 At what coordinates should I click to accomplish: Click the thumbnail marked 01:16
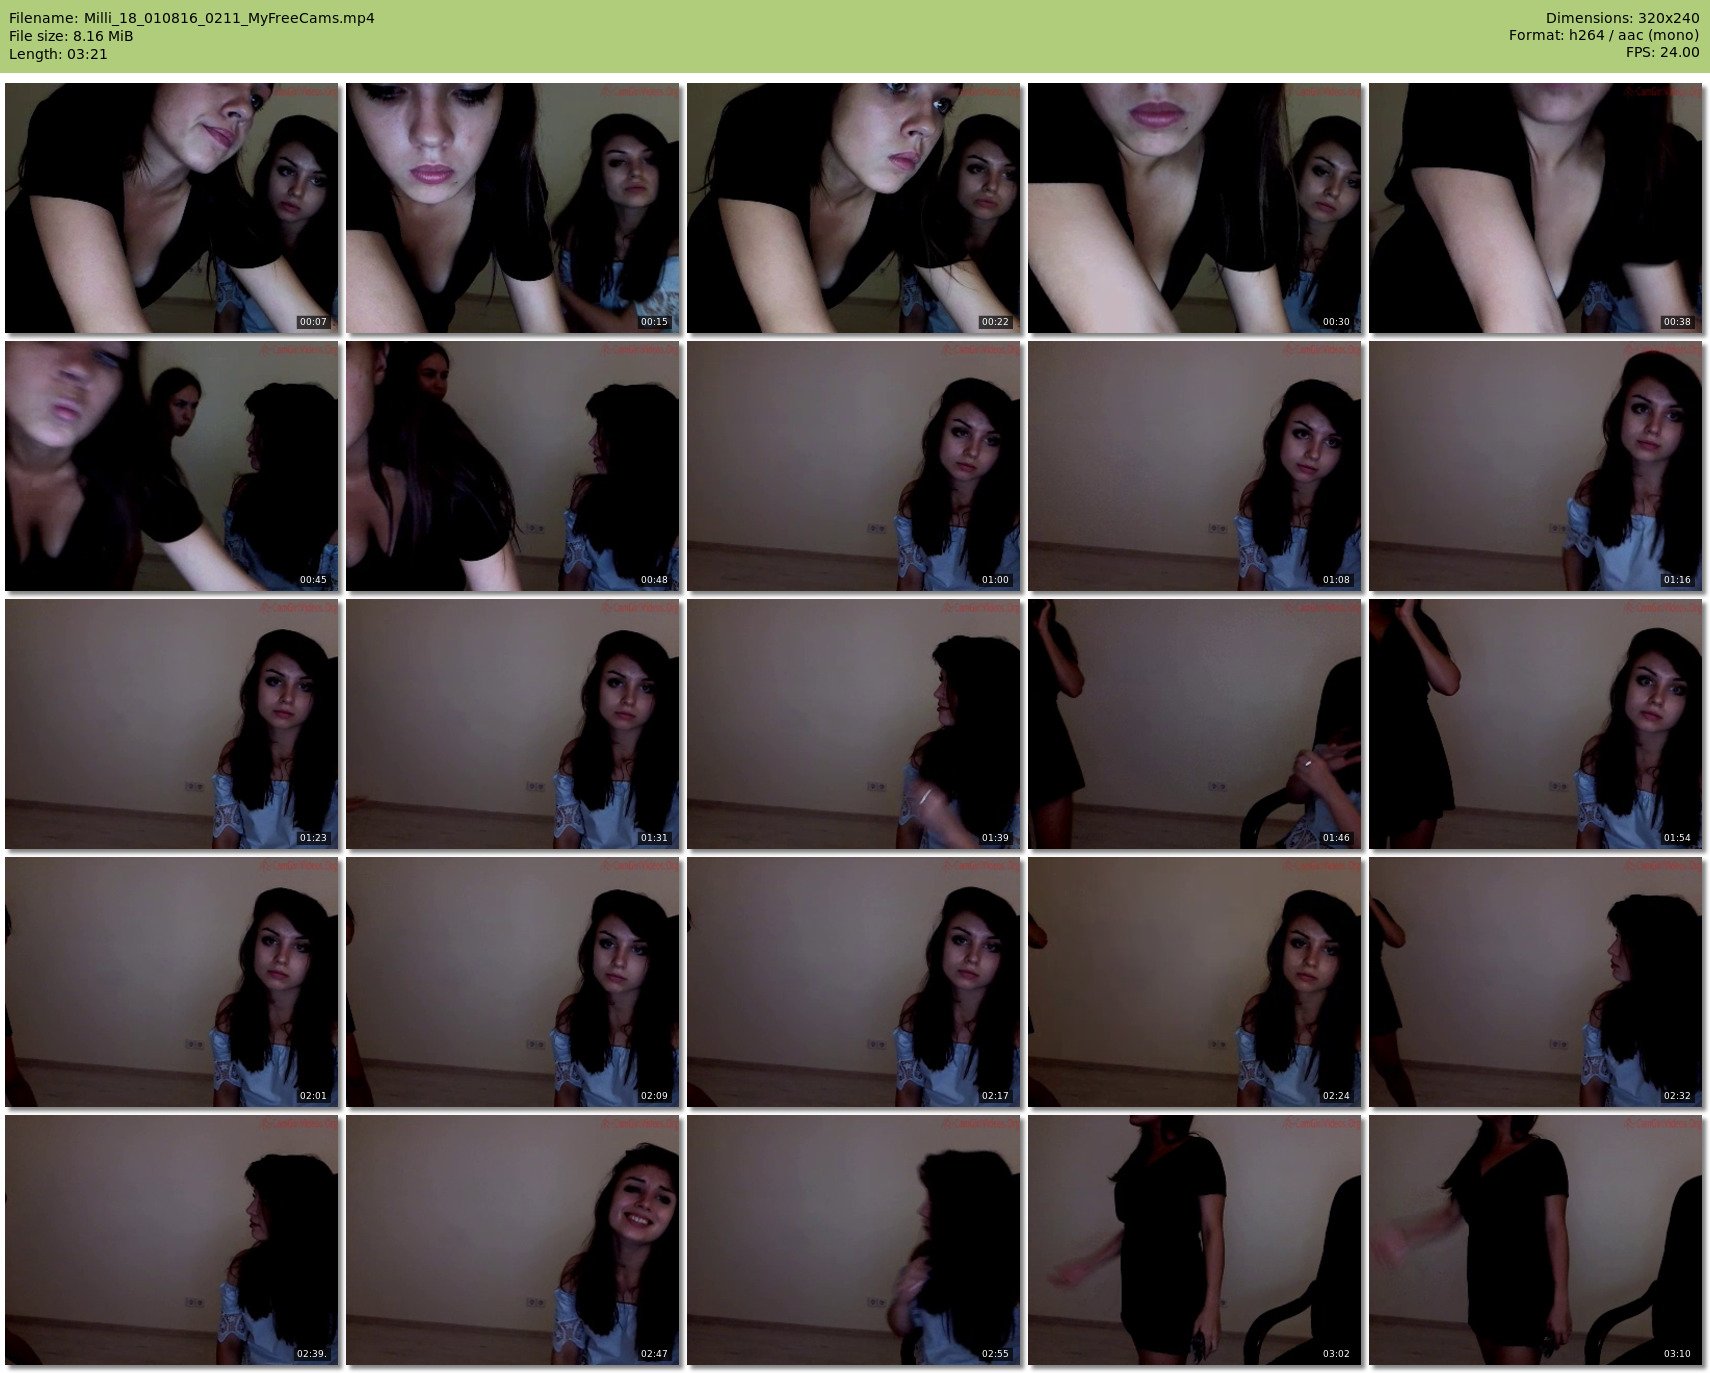[x=1536, y=466]
